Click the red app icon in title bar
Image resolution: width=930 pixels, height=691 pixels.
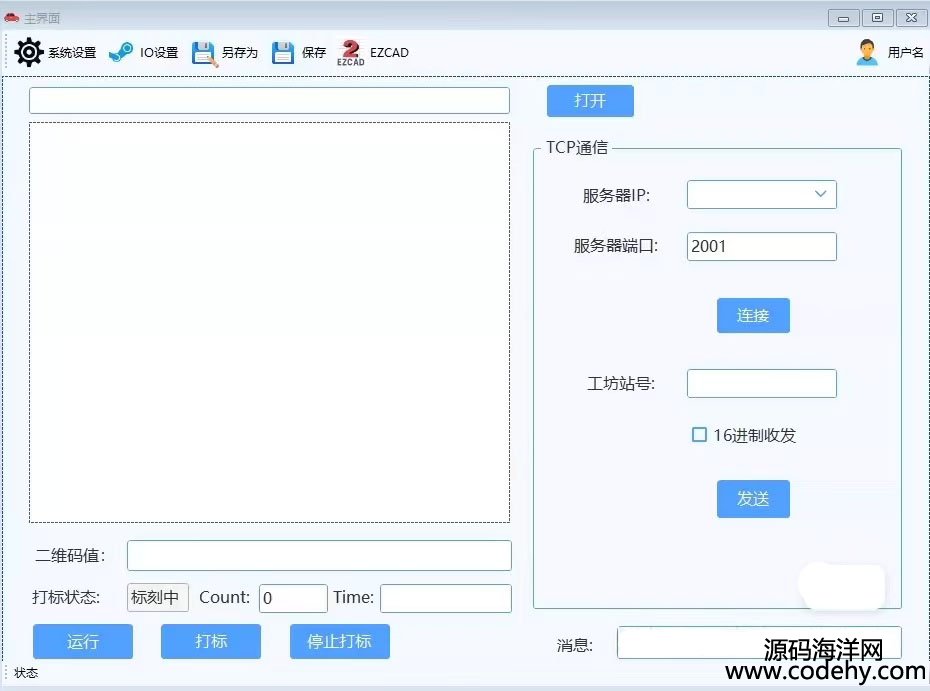point(12,18)
